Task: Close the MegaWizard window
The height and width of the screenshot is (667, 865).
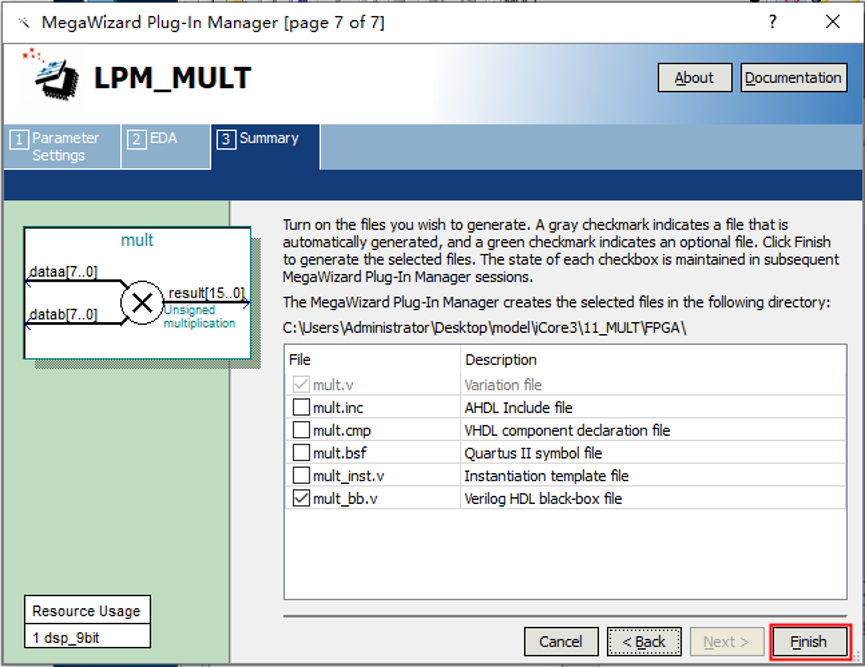Action: coord(832,22)
